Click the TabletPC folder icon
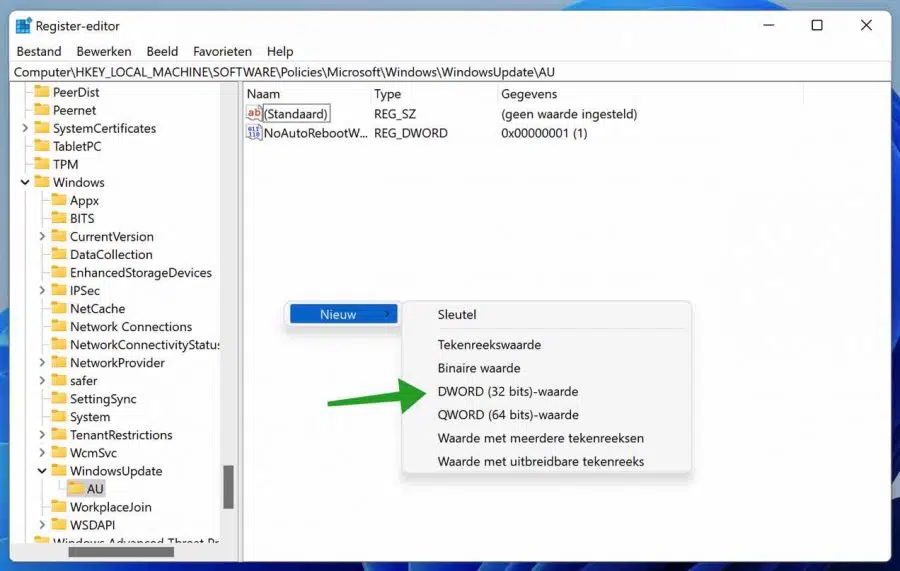The image size is (900, 571). point(41,146)
